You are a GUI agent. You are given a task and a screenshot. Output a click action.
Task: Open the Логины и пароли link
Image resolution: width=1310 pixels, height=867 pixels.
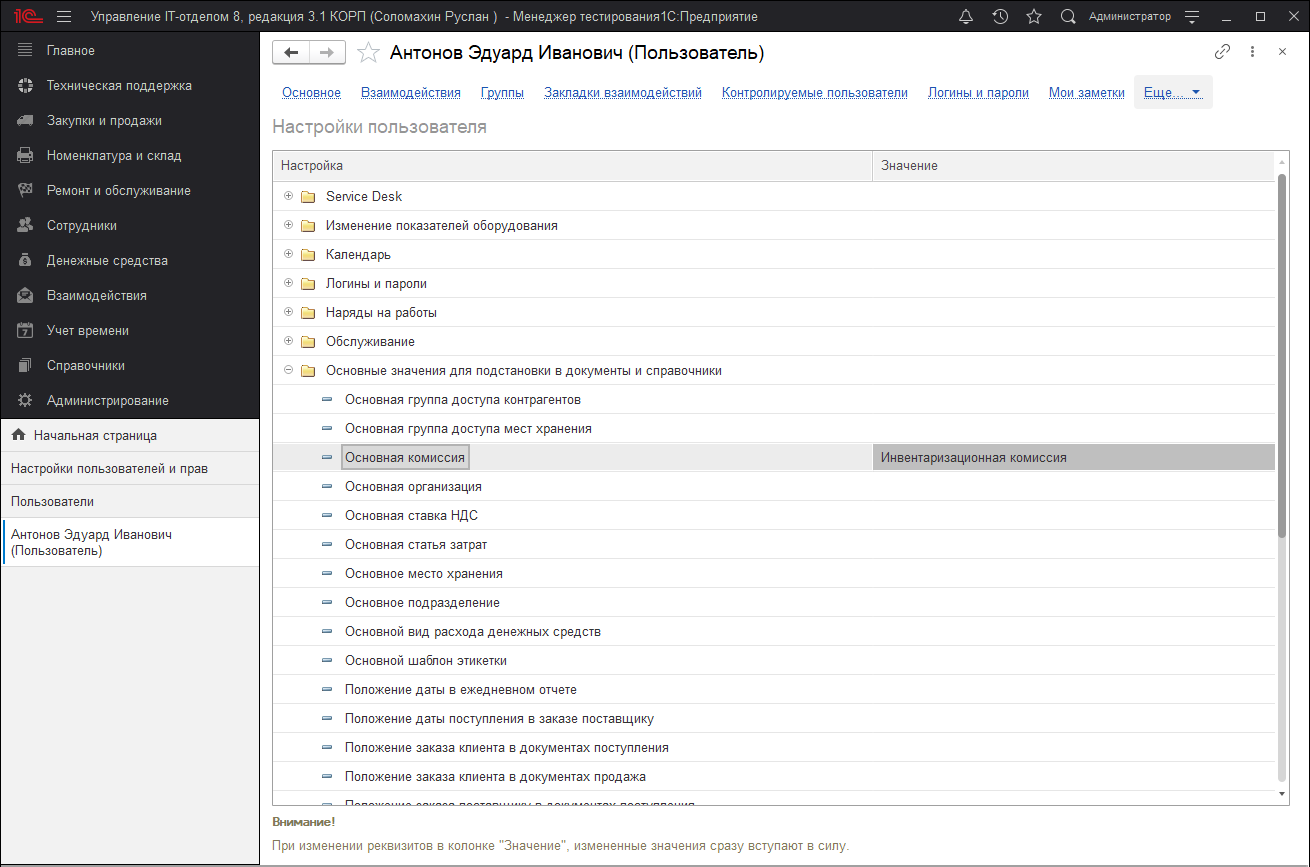tap(978, 93)
